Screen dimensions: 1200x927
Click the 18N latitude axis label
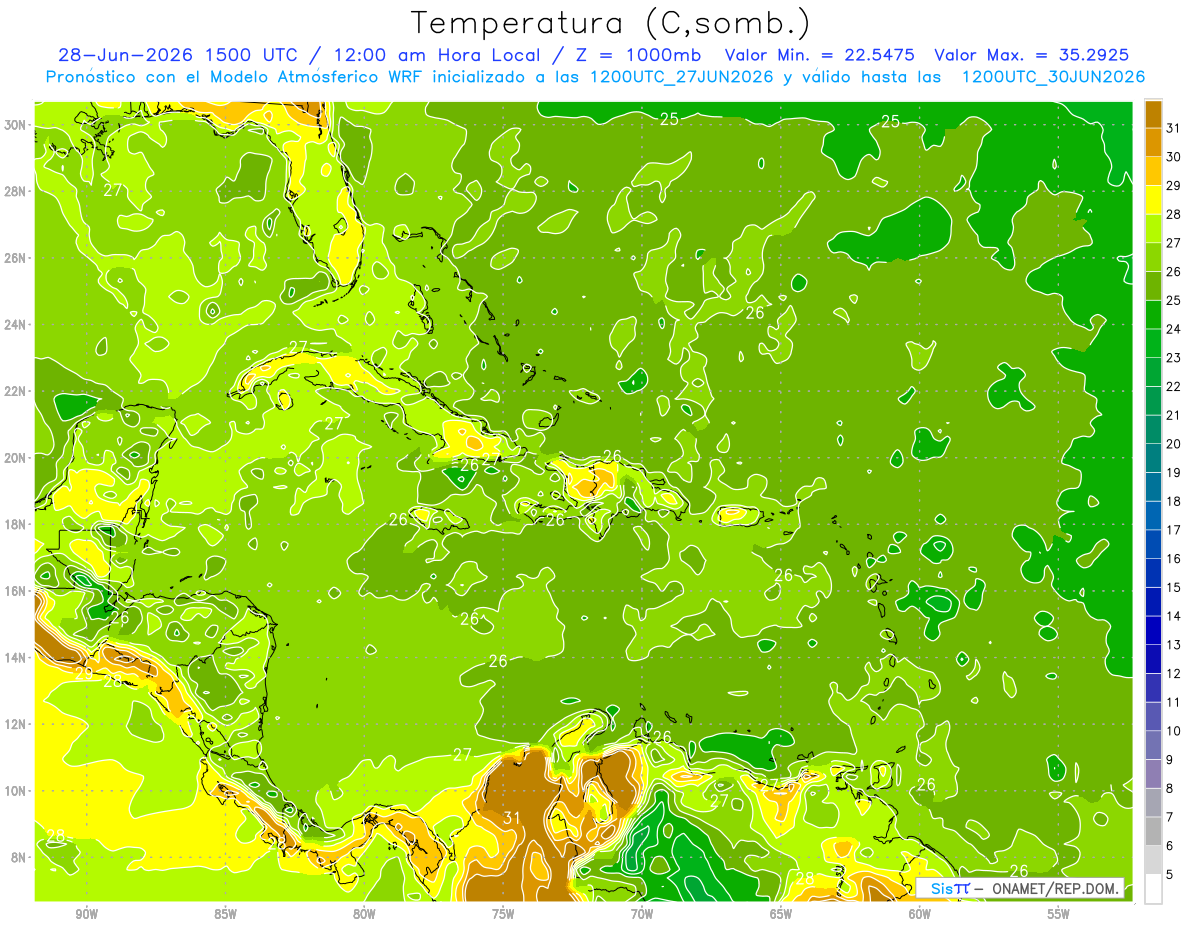17,524
